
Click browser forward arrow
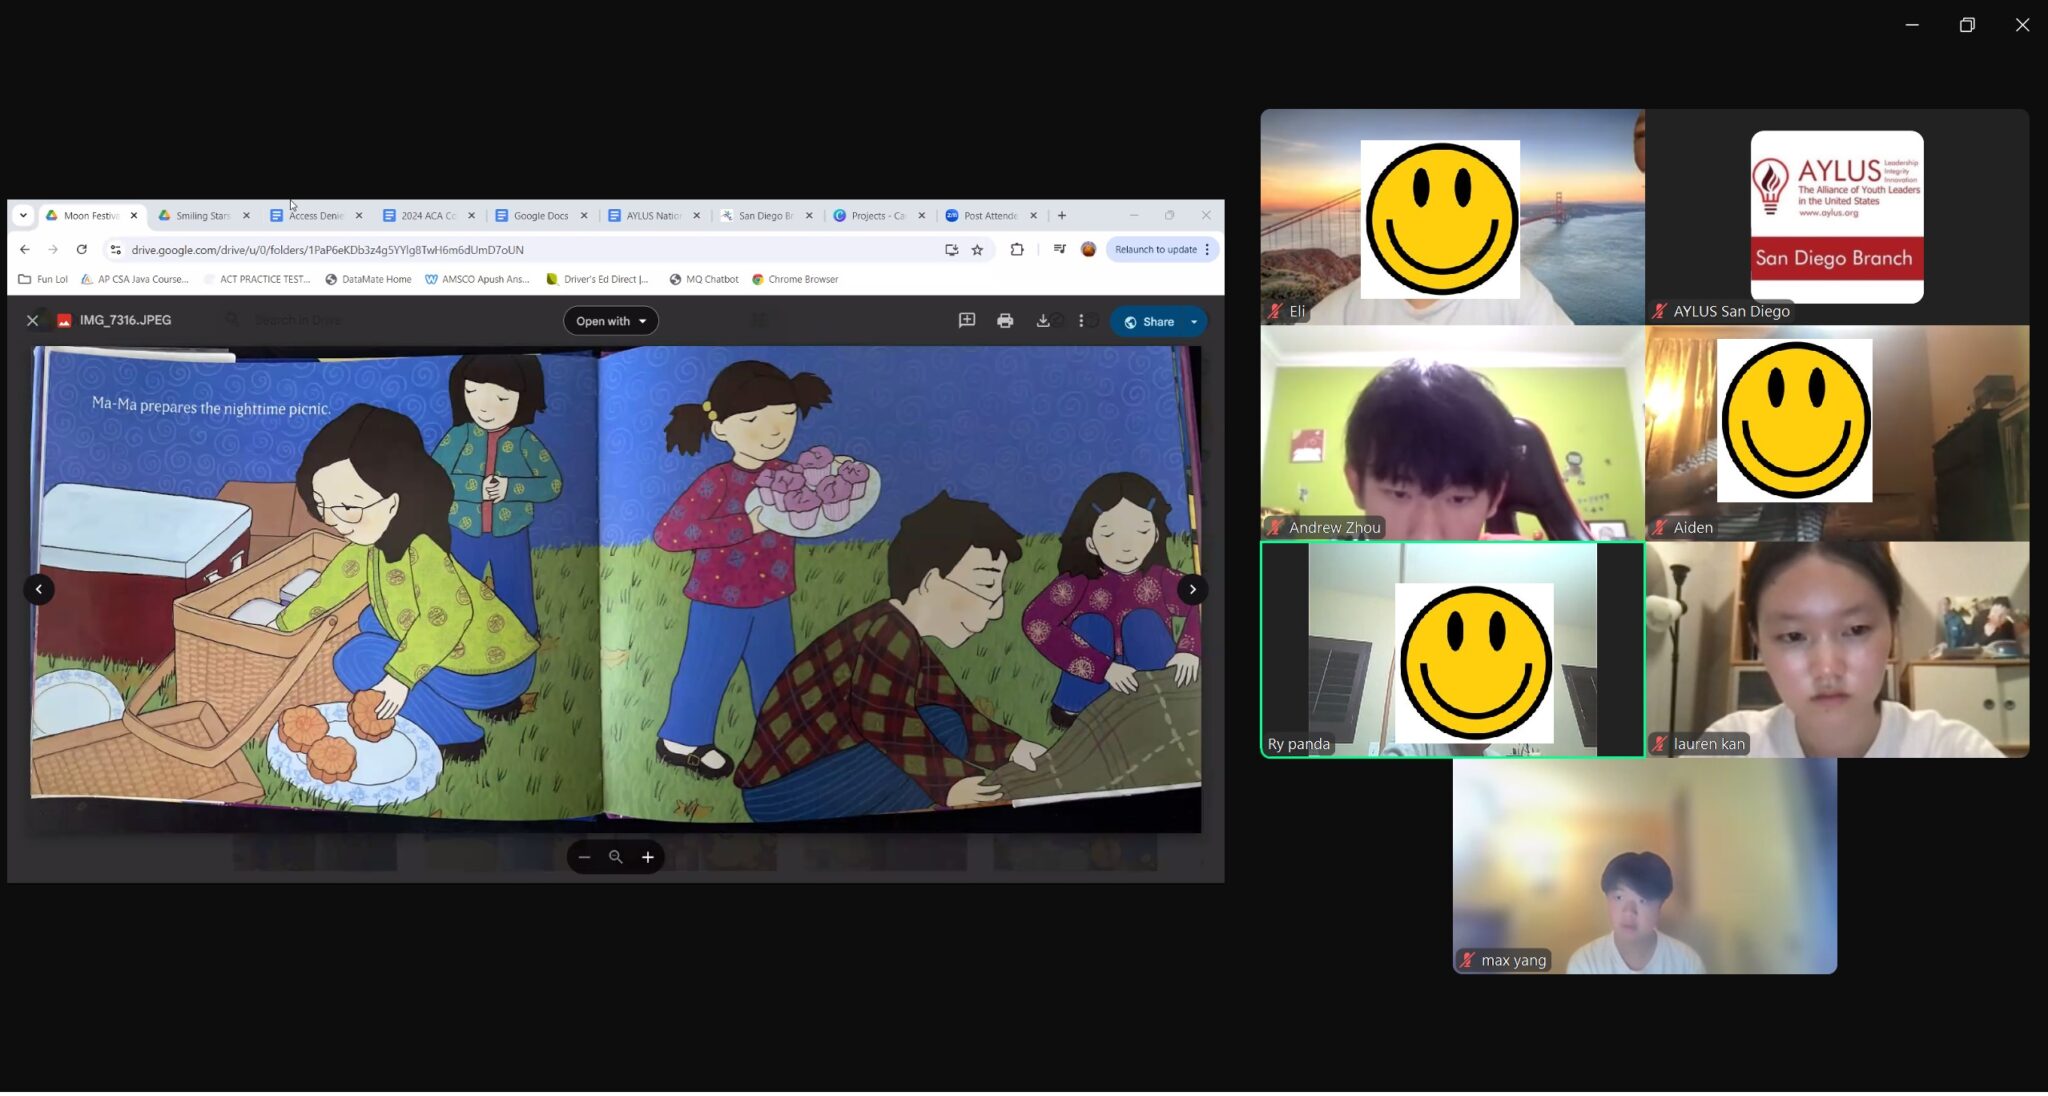click(53, 250)
